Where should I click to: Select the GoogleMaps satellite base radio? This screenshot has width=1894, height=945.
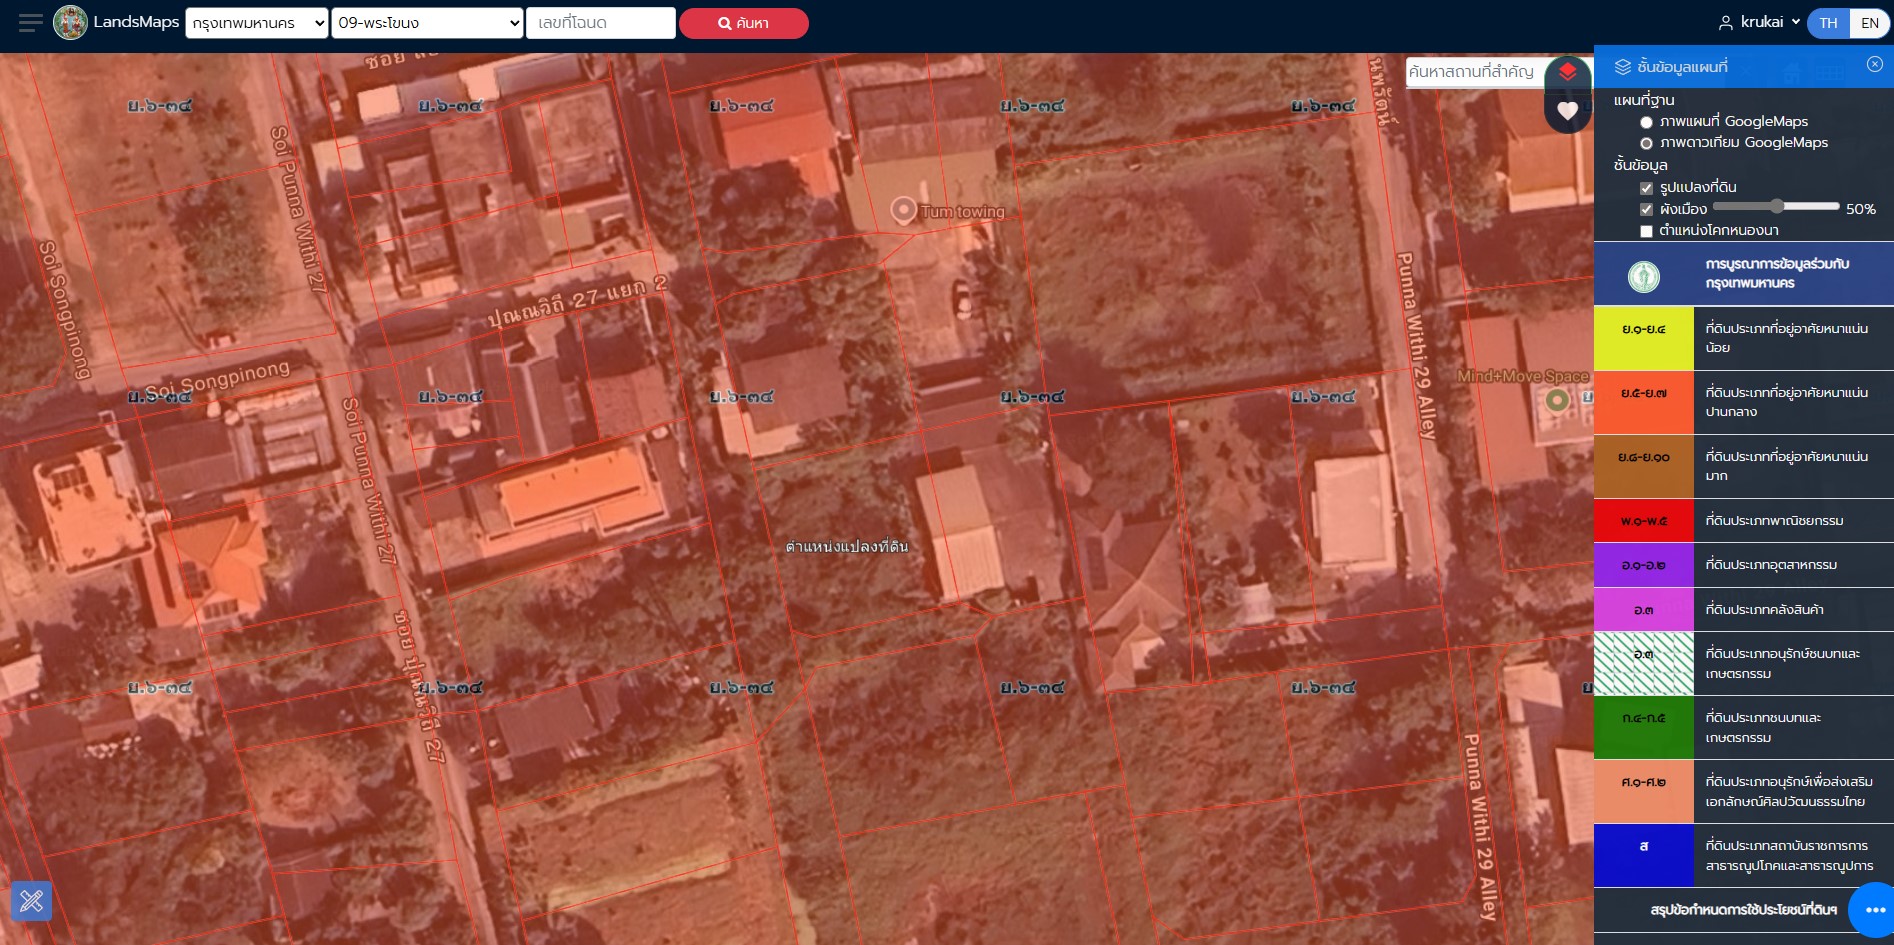point(1646,143)
